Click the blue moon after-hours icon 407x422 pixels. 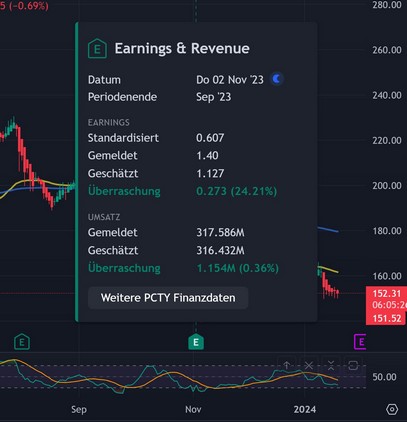276,79
